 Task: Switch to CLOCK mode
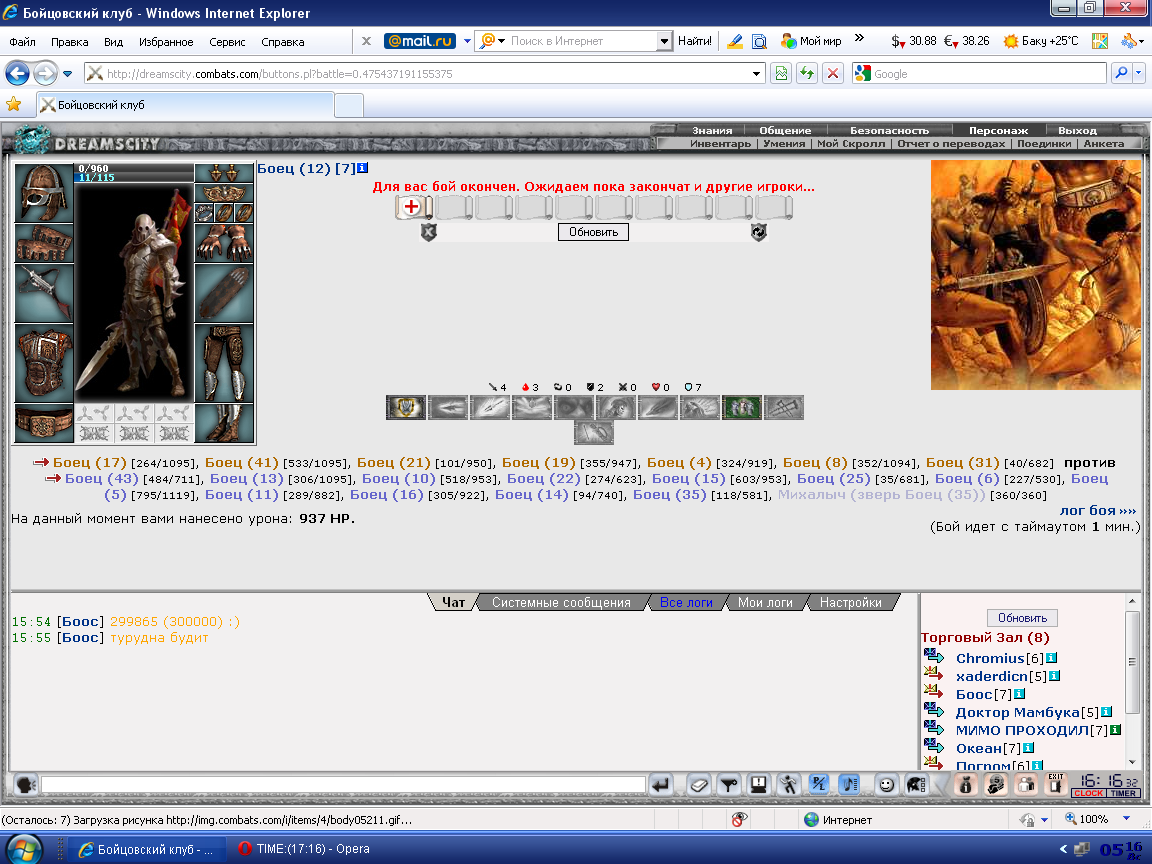pyautogui.click(x=1088, y=793)
